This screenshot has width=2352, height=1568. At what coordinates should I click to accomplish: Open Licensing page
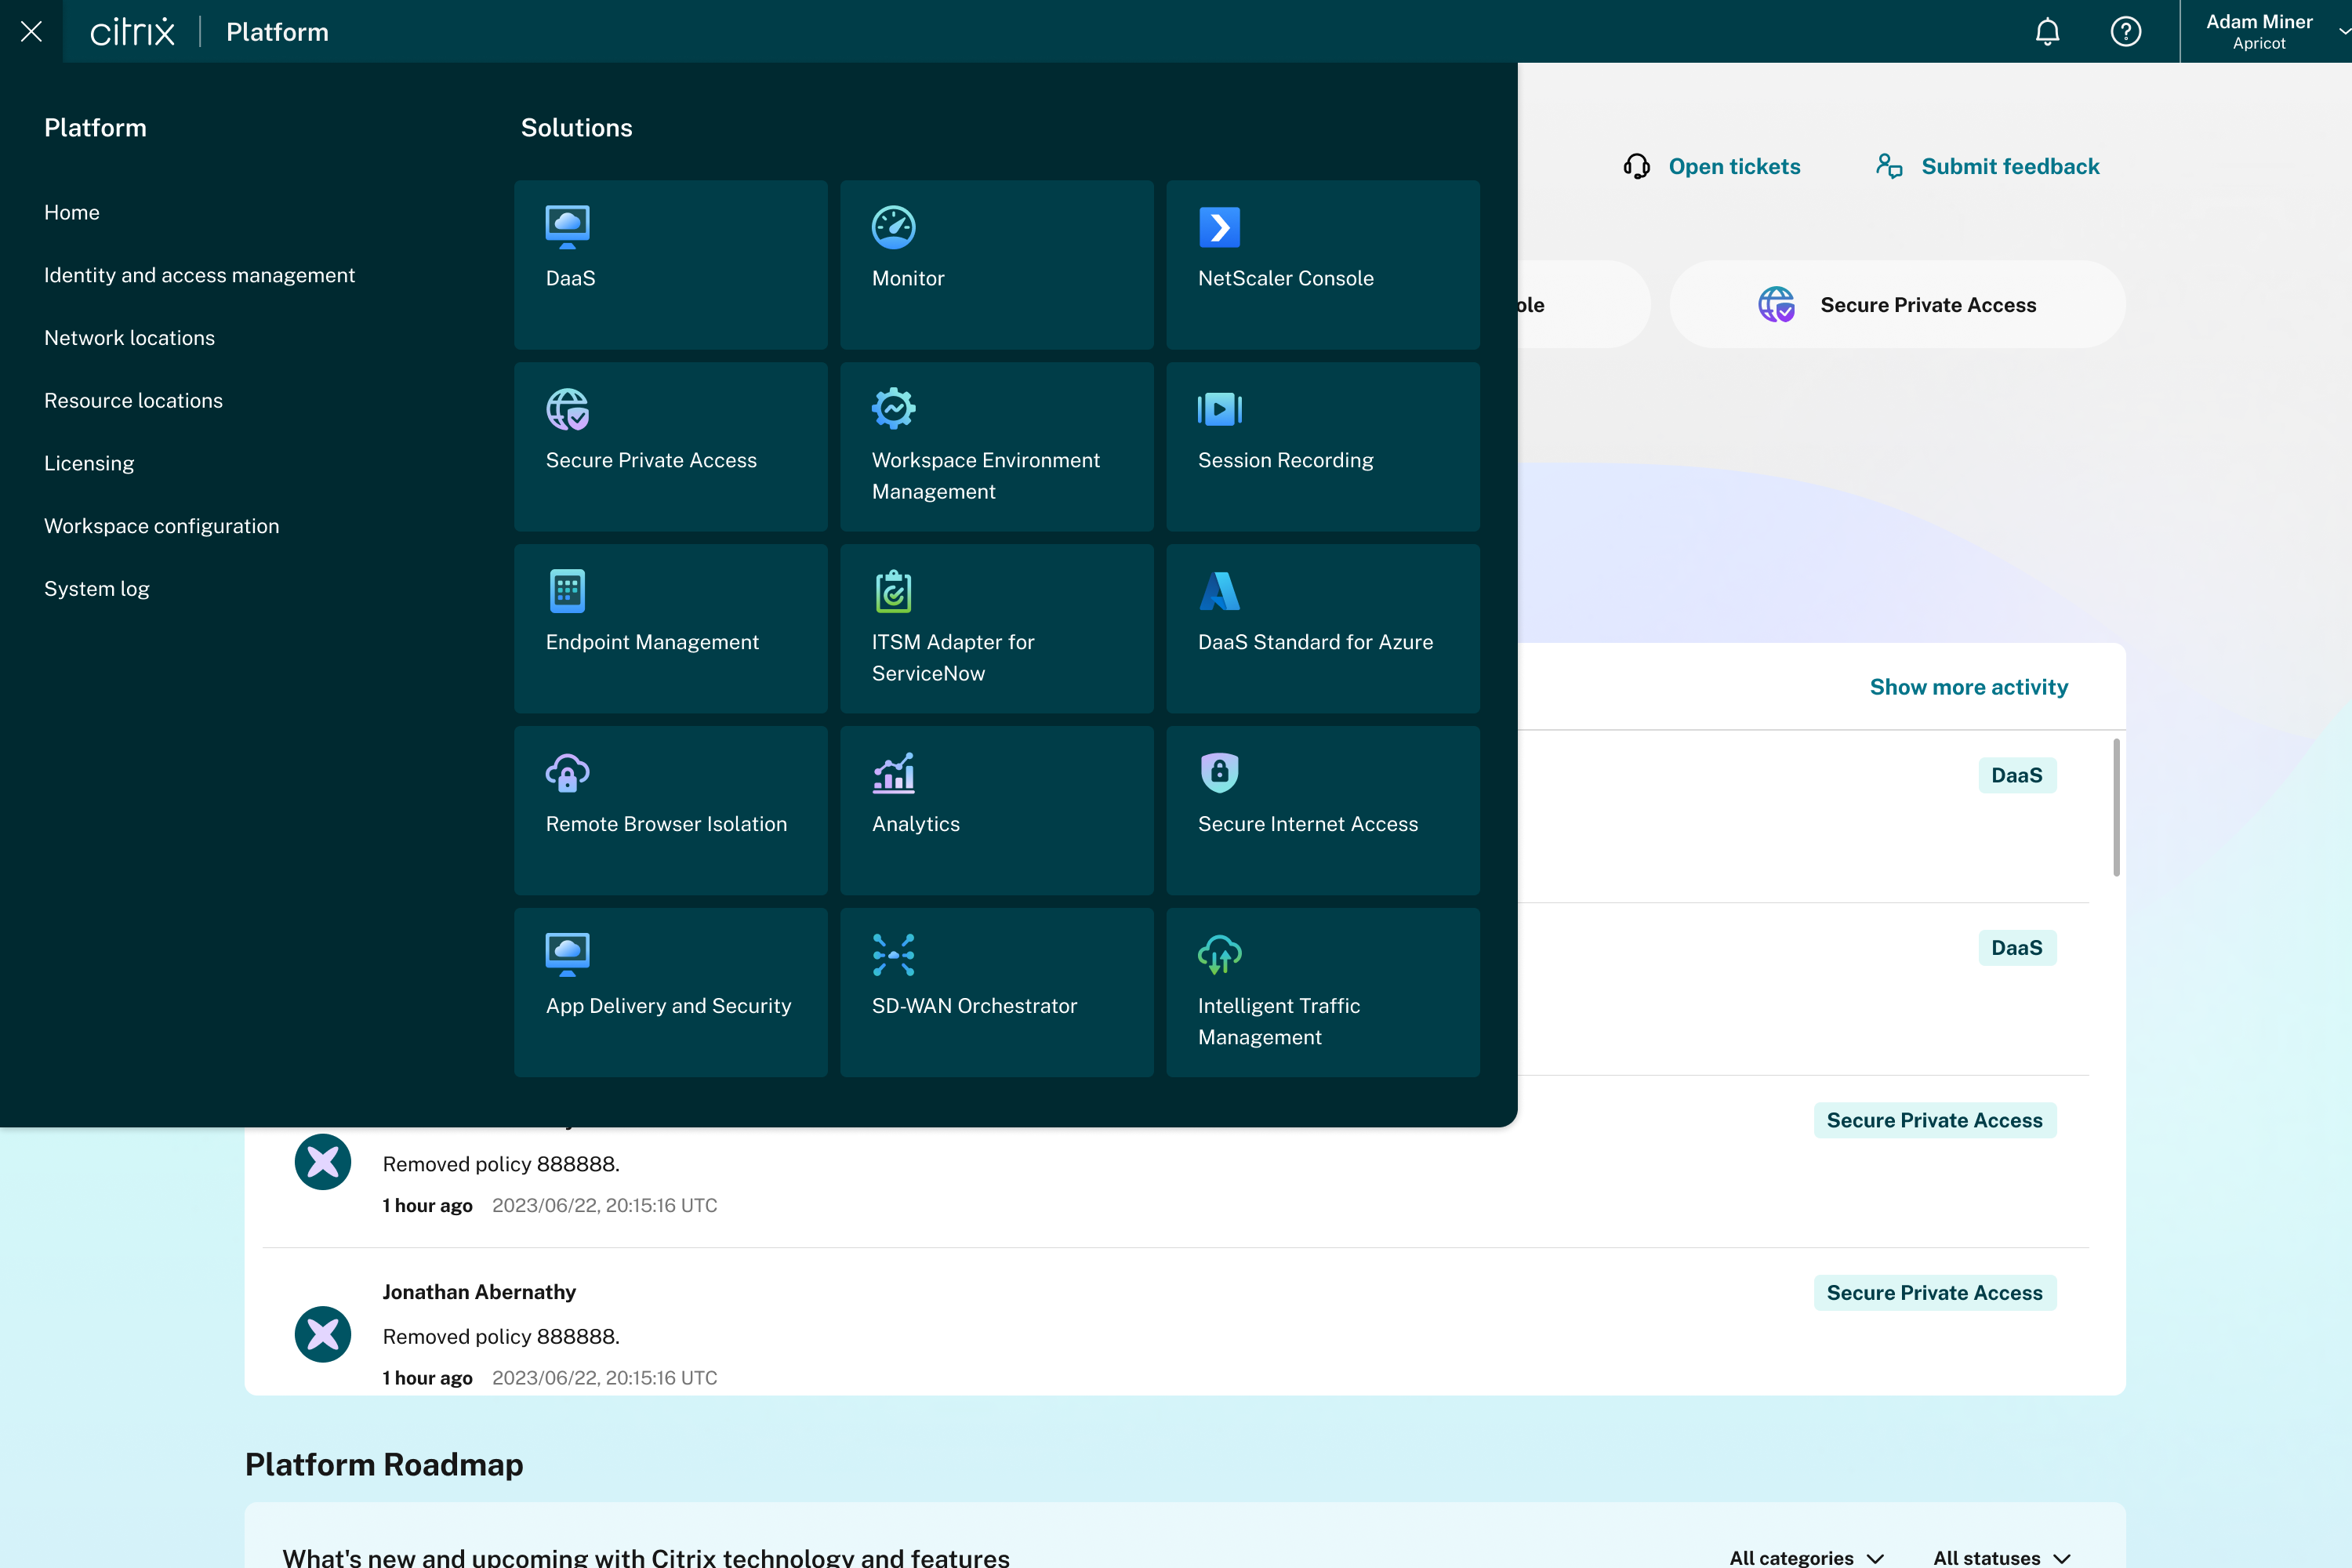click(89, 463)
